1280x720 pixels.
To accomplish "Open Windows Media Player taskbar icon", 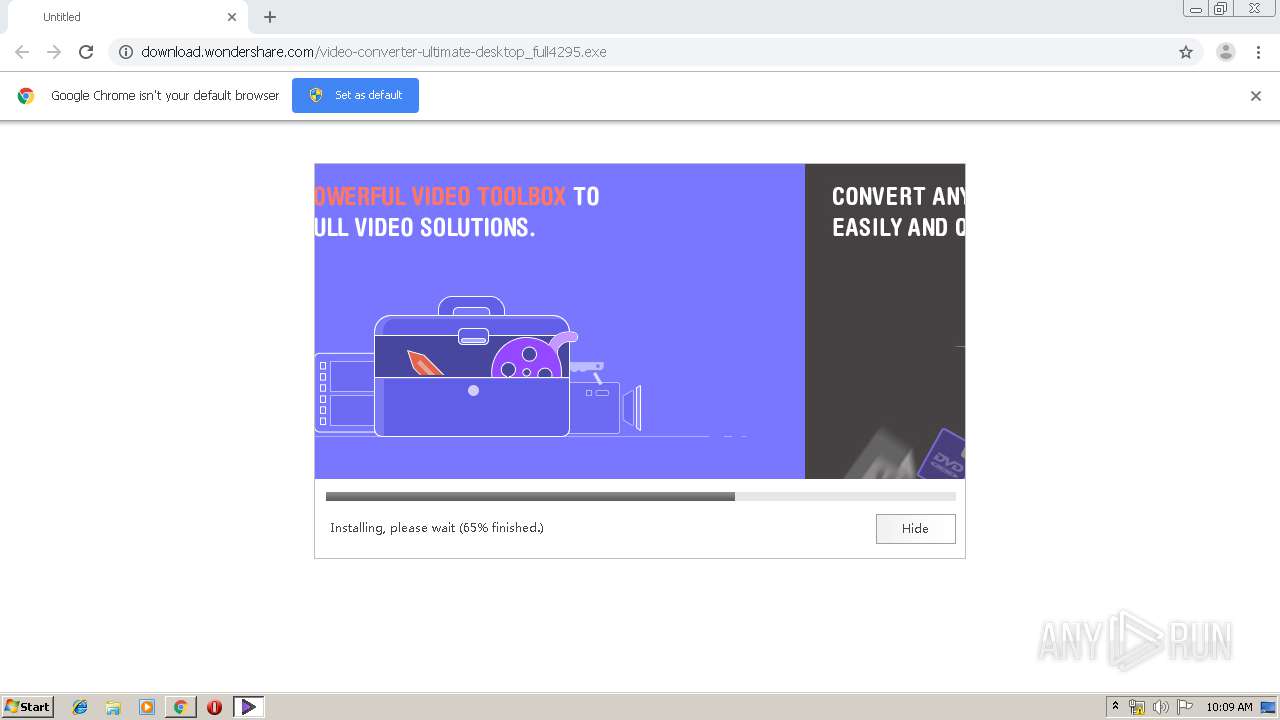I will click(x=147, y=707).
